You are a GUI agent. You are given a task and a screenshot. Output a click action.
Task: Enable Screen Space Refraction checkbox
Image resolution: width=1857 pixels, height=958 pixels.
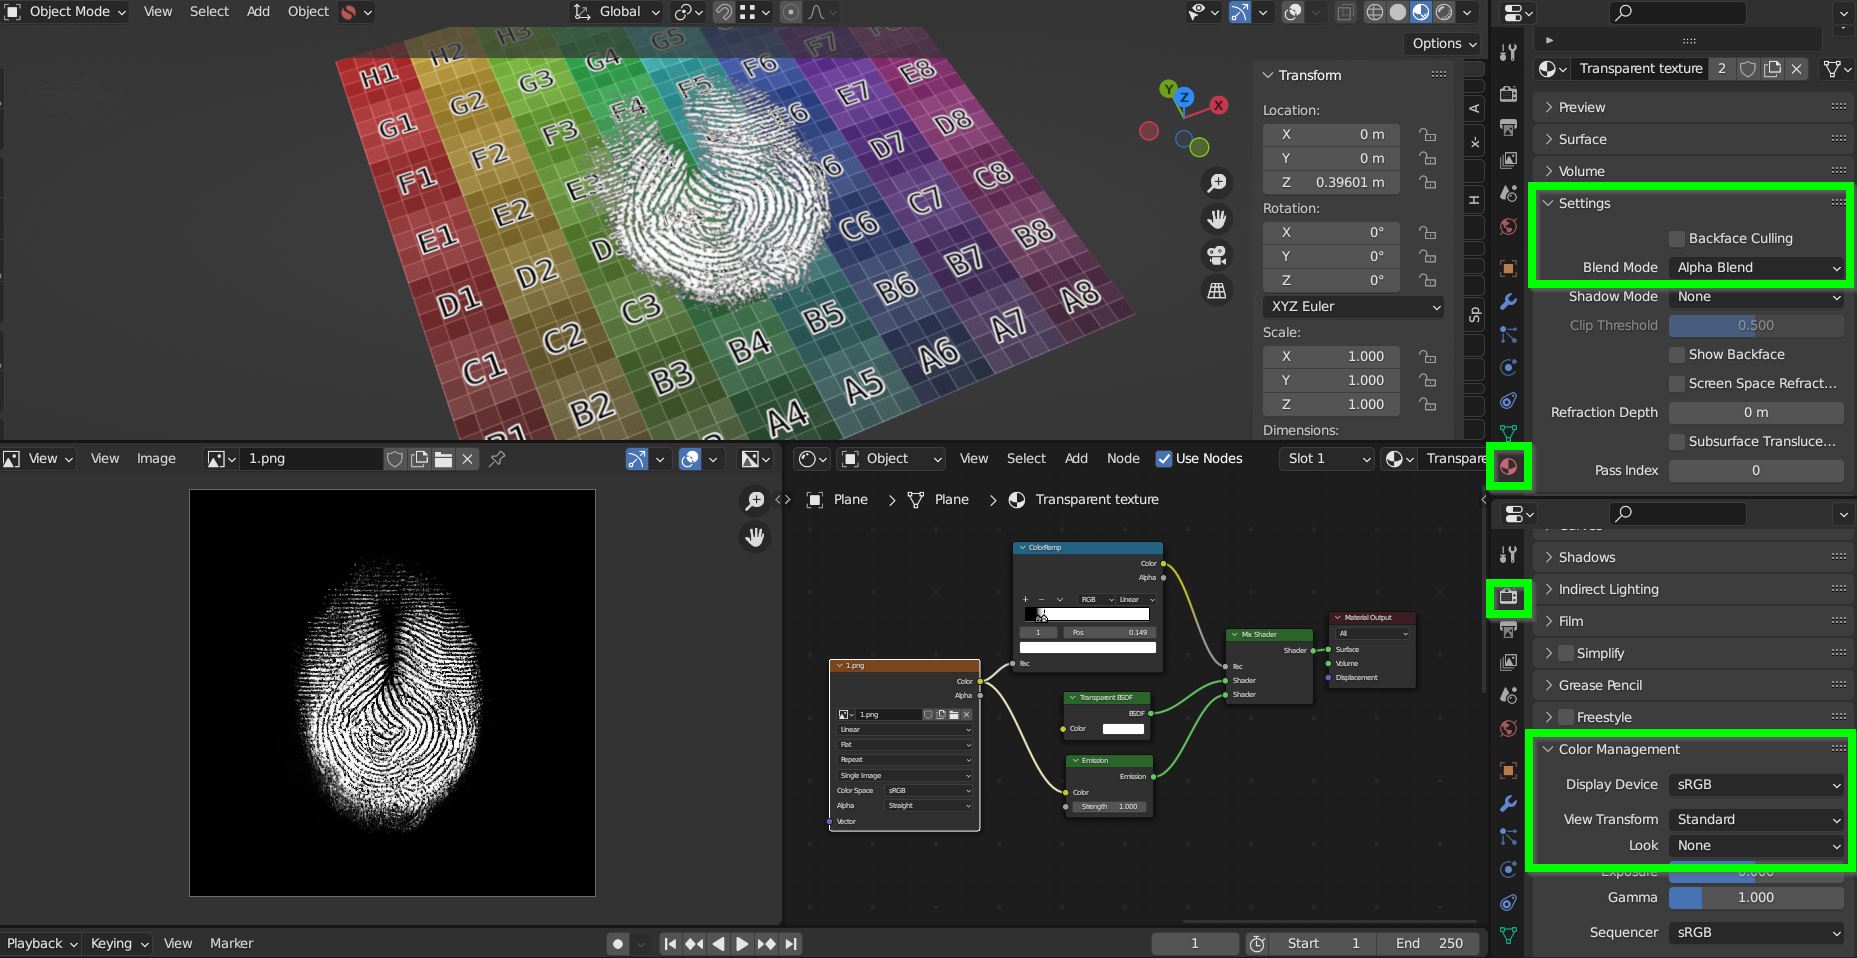click(1677, 383)
